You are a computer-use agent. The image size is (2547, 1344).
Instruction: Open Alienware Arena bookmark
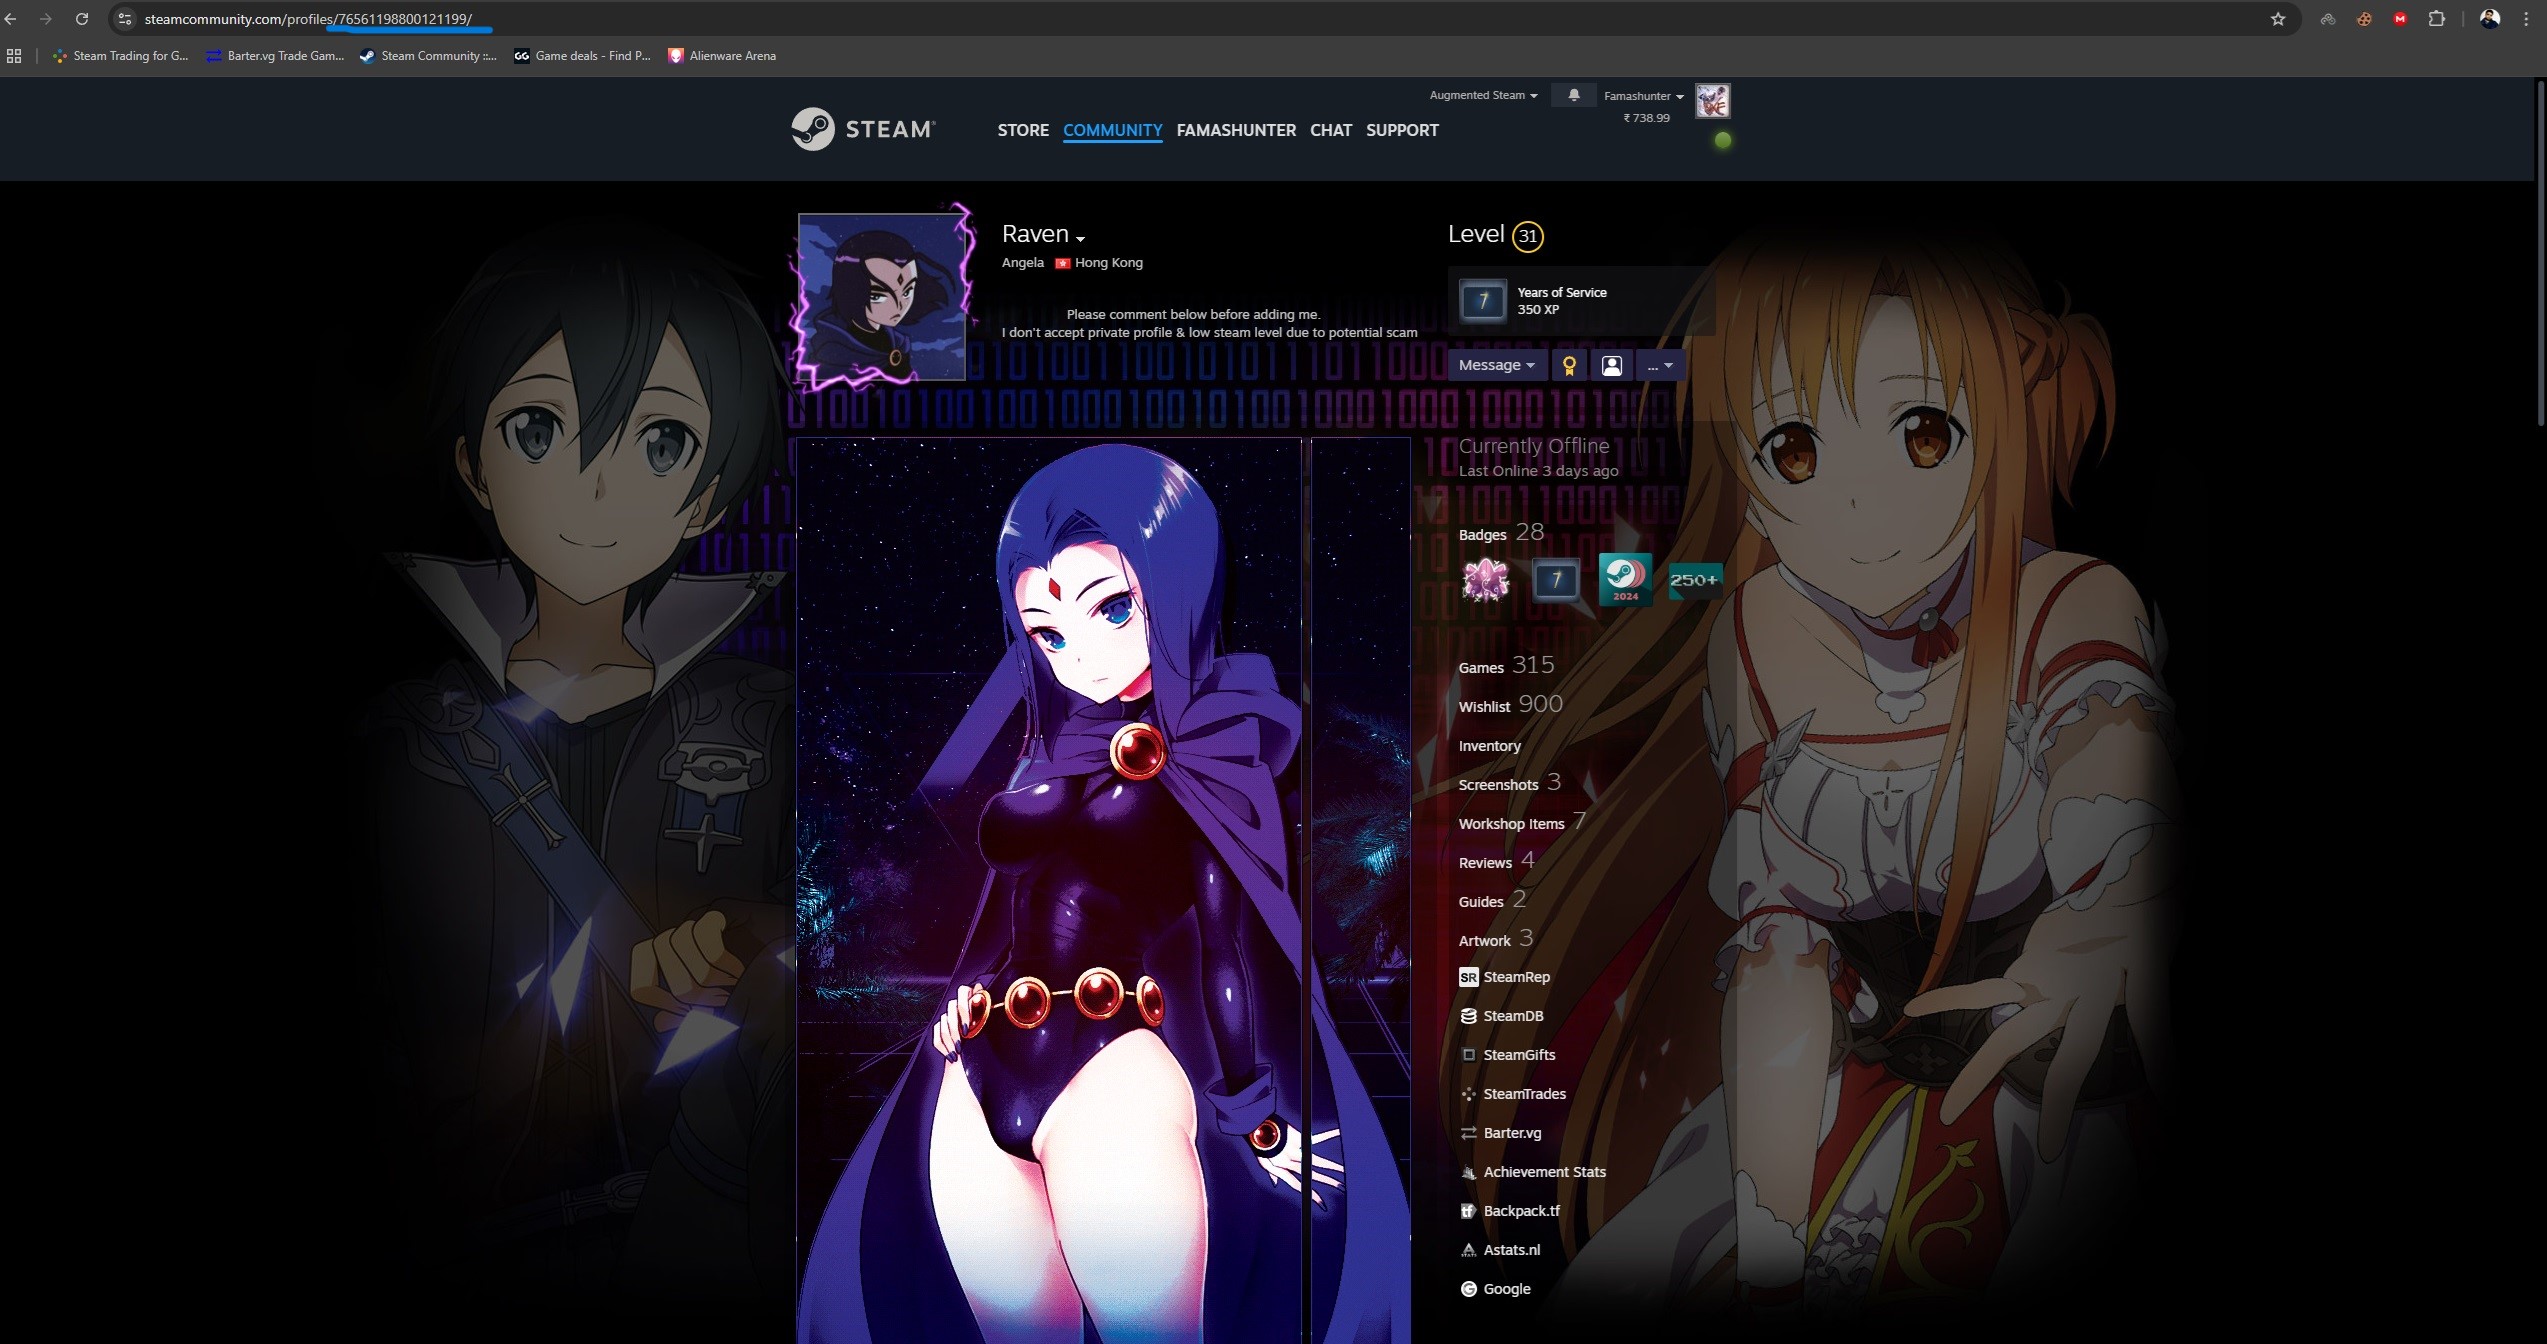722,56
